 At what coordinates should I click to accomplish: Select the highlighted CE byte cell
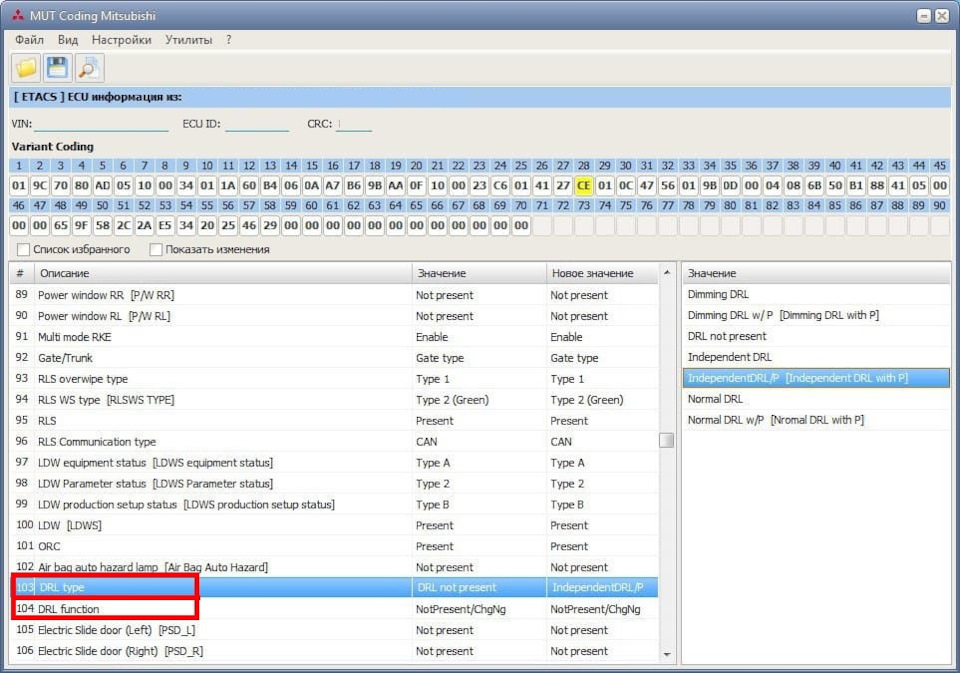click(x=583, y=186)
